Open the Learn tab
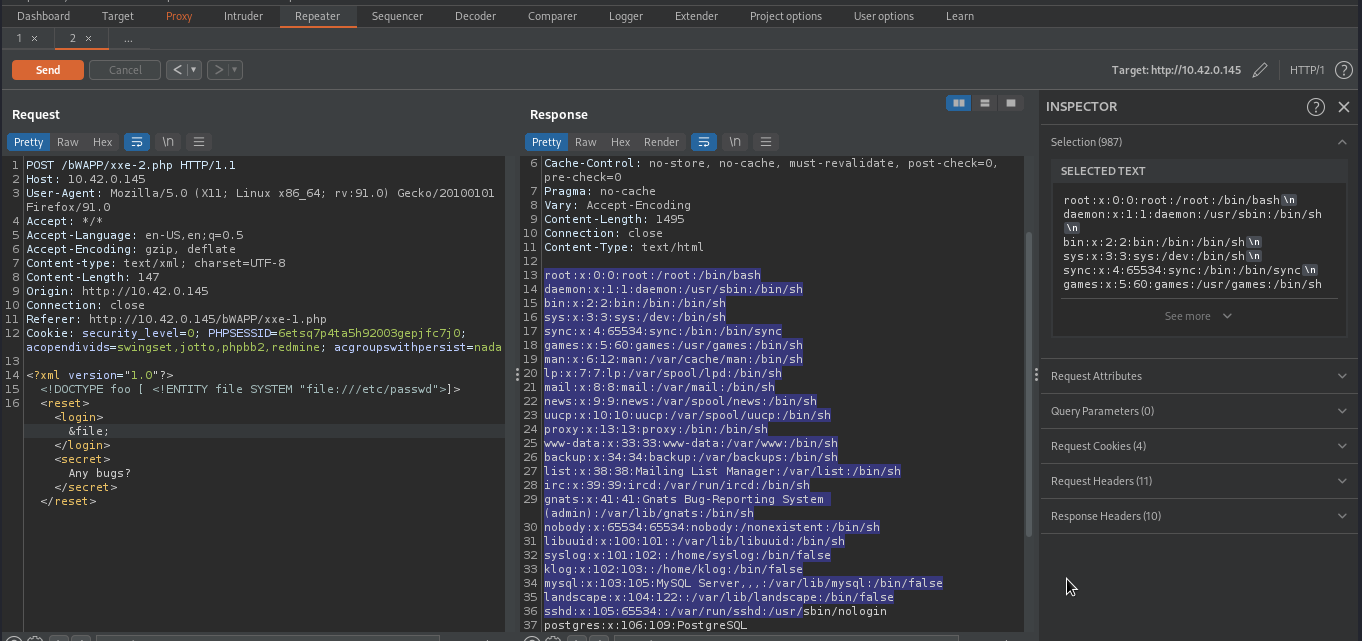Image resolution: width=1362 pixels, height=641 pixels. 960,16
